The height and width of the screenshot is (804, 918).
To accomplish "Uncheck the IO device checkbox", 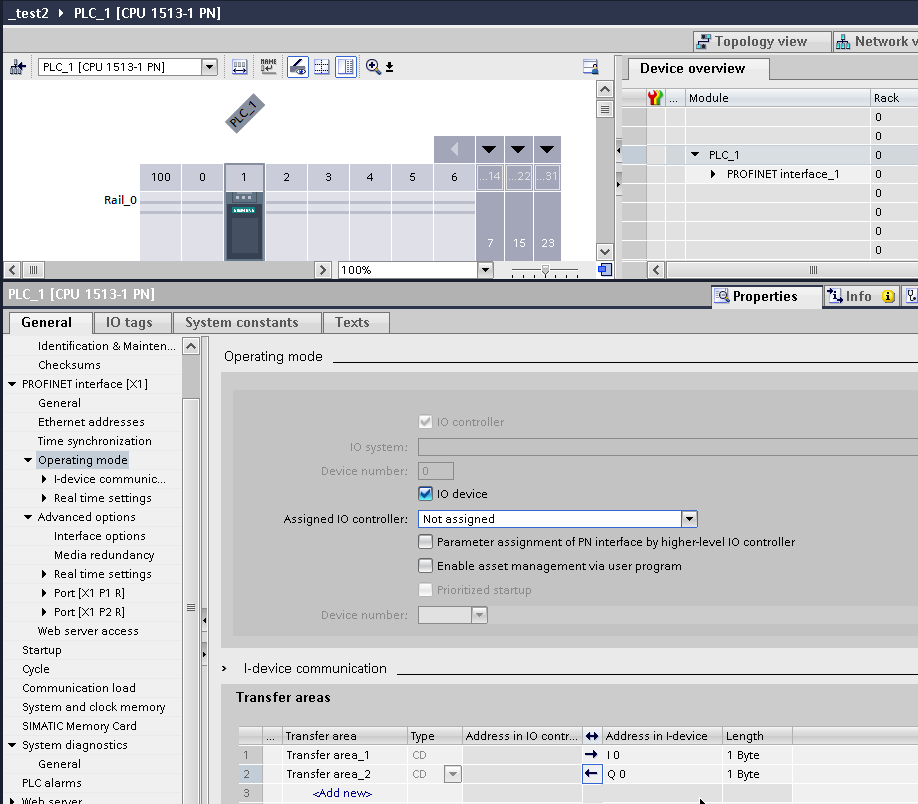I will click(x=426, y=494).
